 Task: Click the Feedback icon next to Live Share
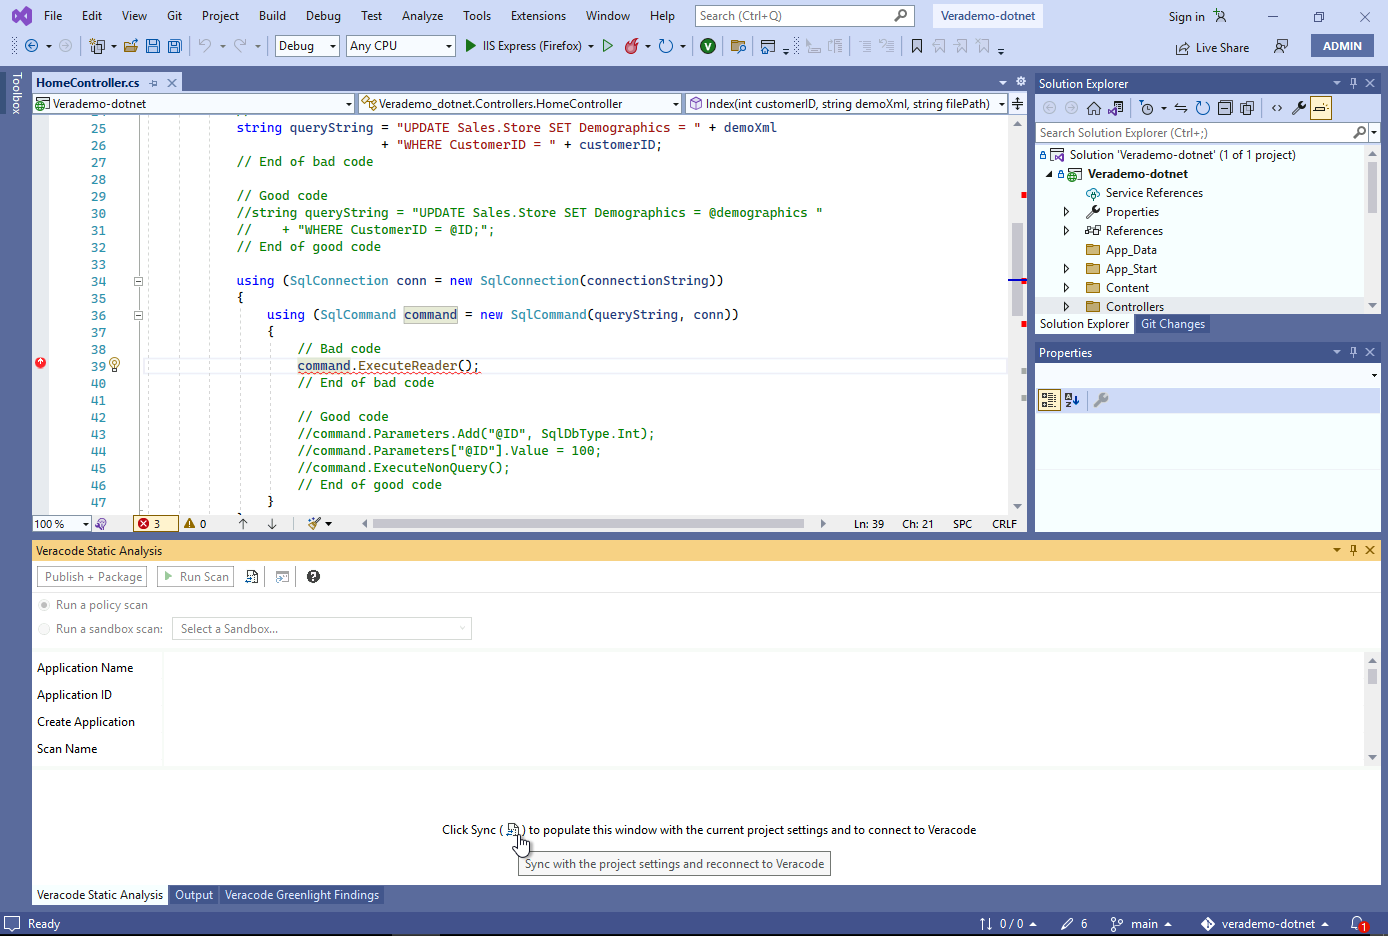tap(1281, 47)
